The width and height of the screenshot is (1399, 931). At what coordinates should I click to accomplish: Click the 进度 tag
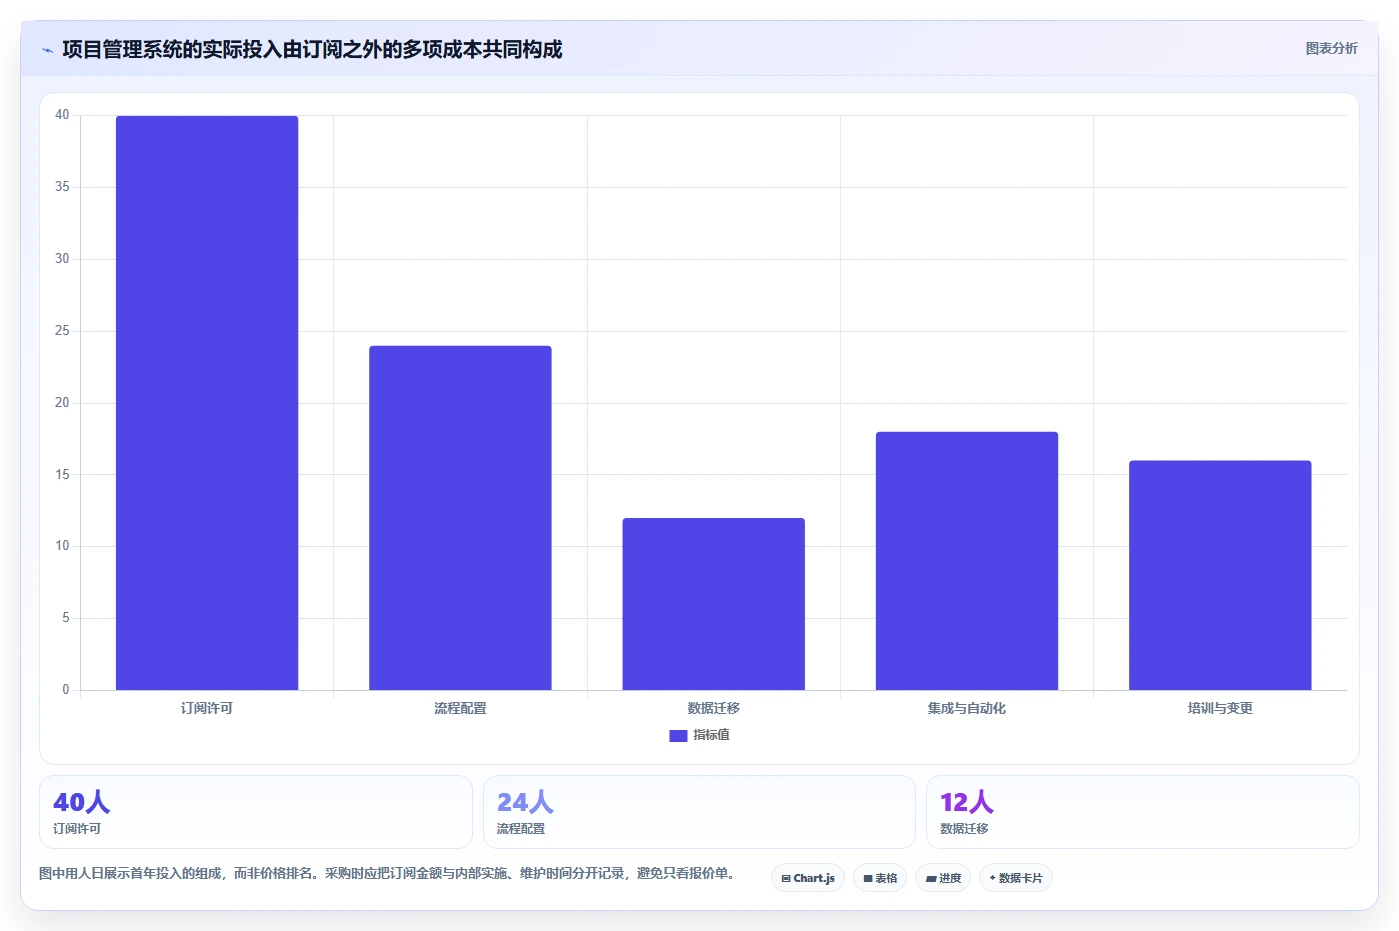coord(943,878)
